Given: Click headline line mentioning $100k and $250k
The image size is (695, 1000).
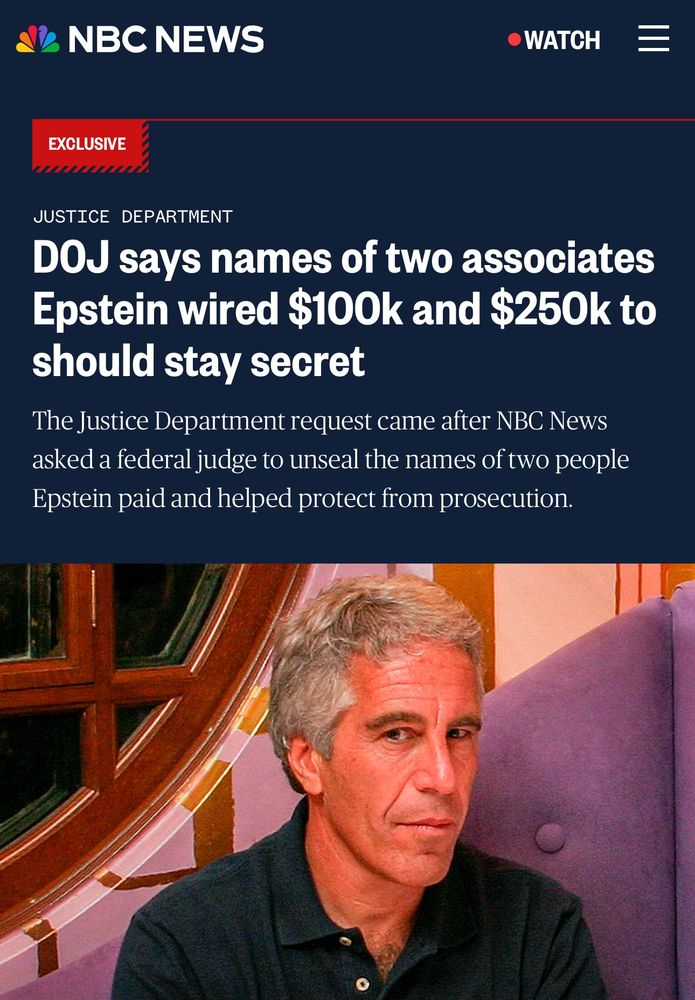Looking at the screenshot, I should [x=344, y=309].
